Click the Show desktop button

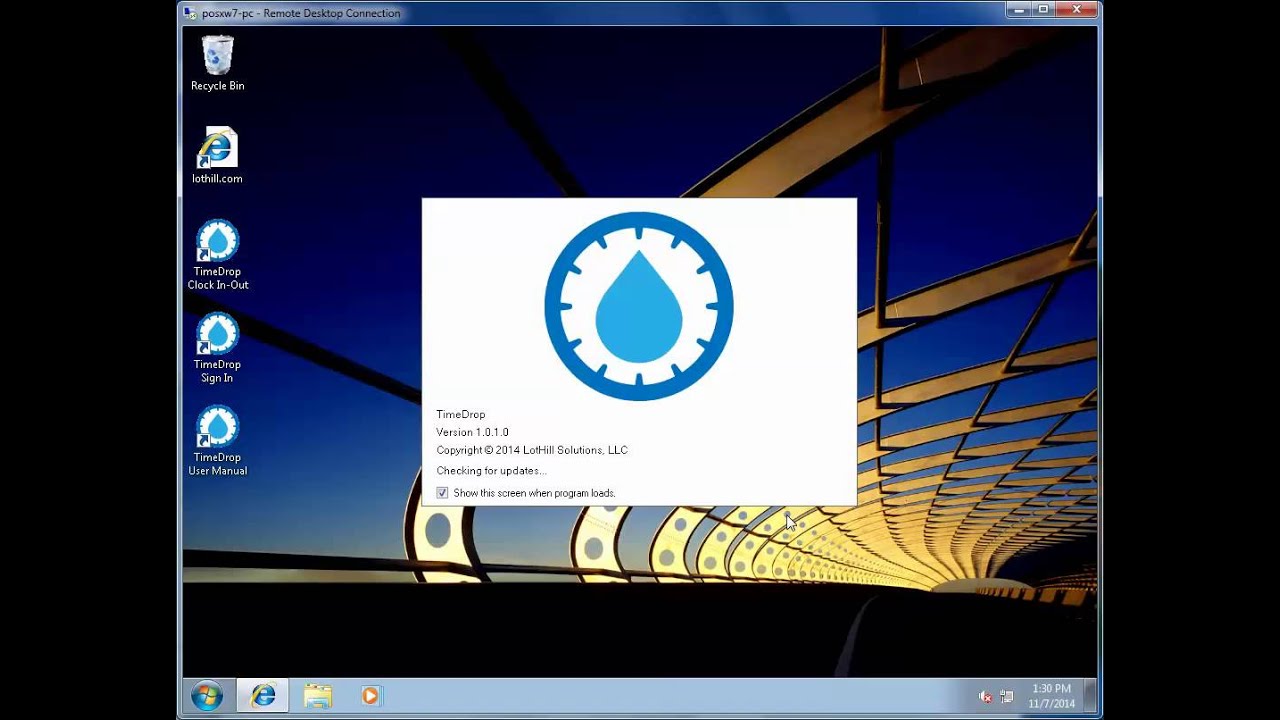click(x=1090, y=696)
